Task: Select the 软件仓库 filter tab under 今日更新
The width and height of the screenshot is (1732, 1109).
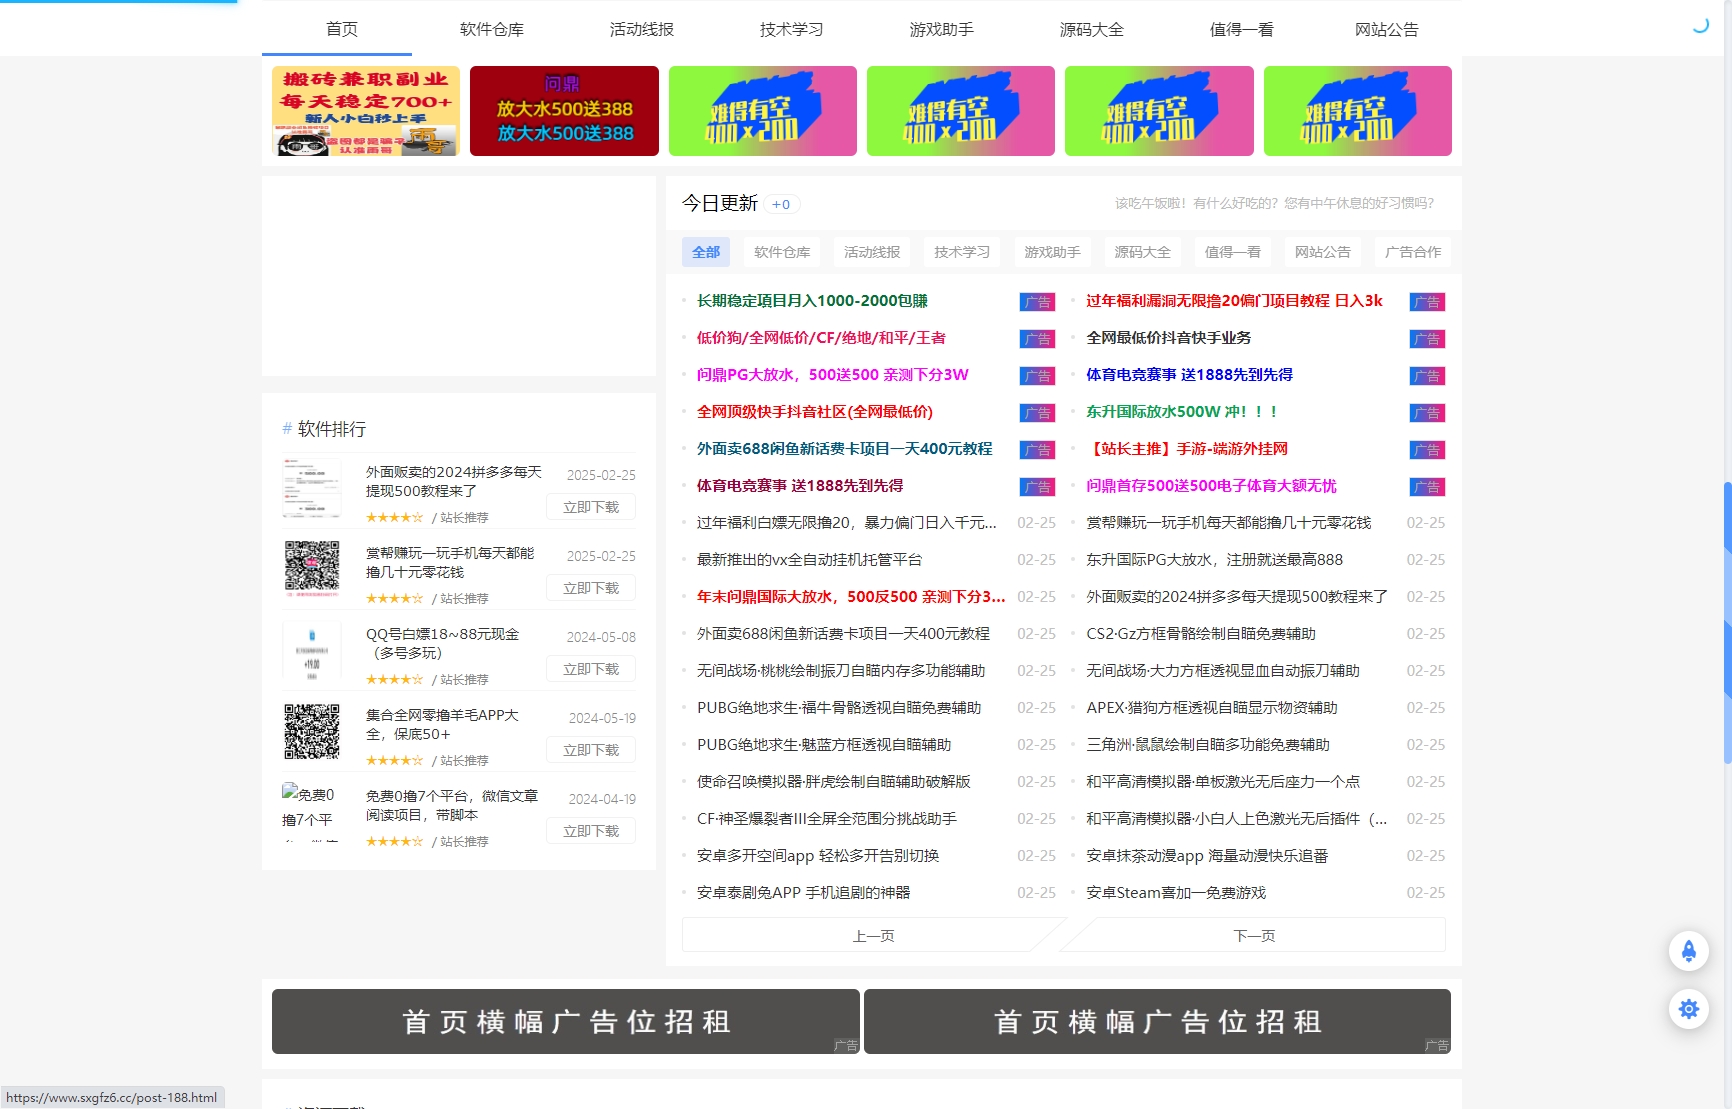Action: click(x=782, y=252)
